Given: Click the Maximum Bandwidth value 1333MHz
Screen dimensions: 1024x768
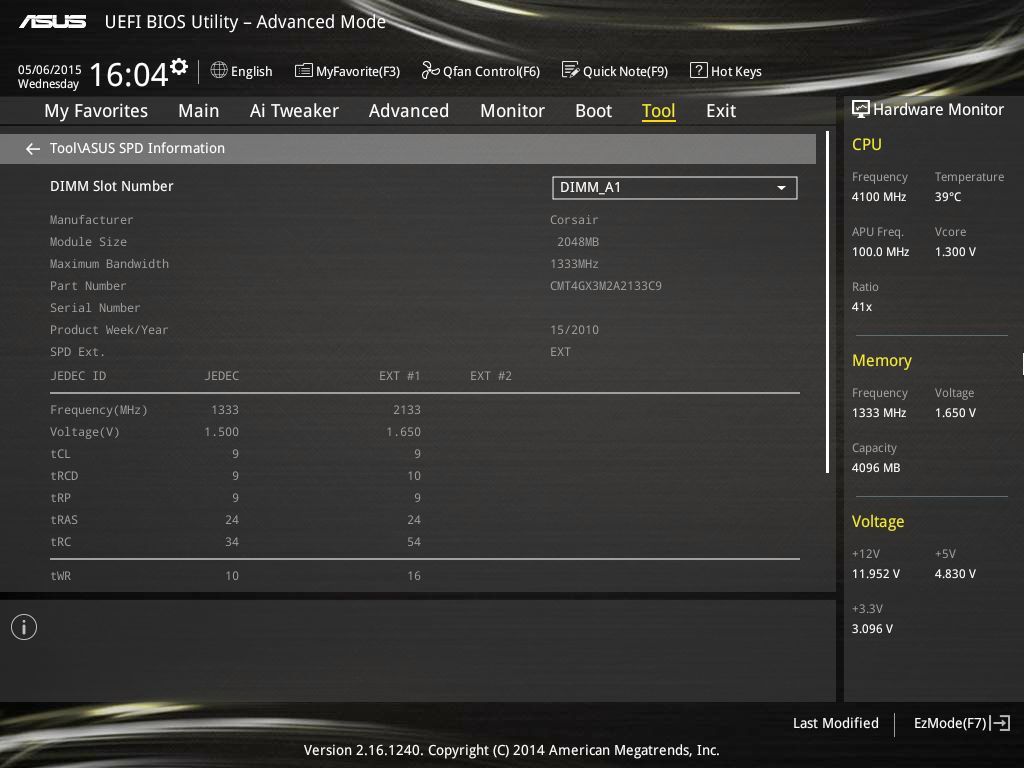Looking at the screenshot, I should click(574, 264).
